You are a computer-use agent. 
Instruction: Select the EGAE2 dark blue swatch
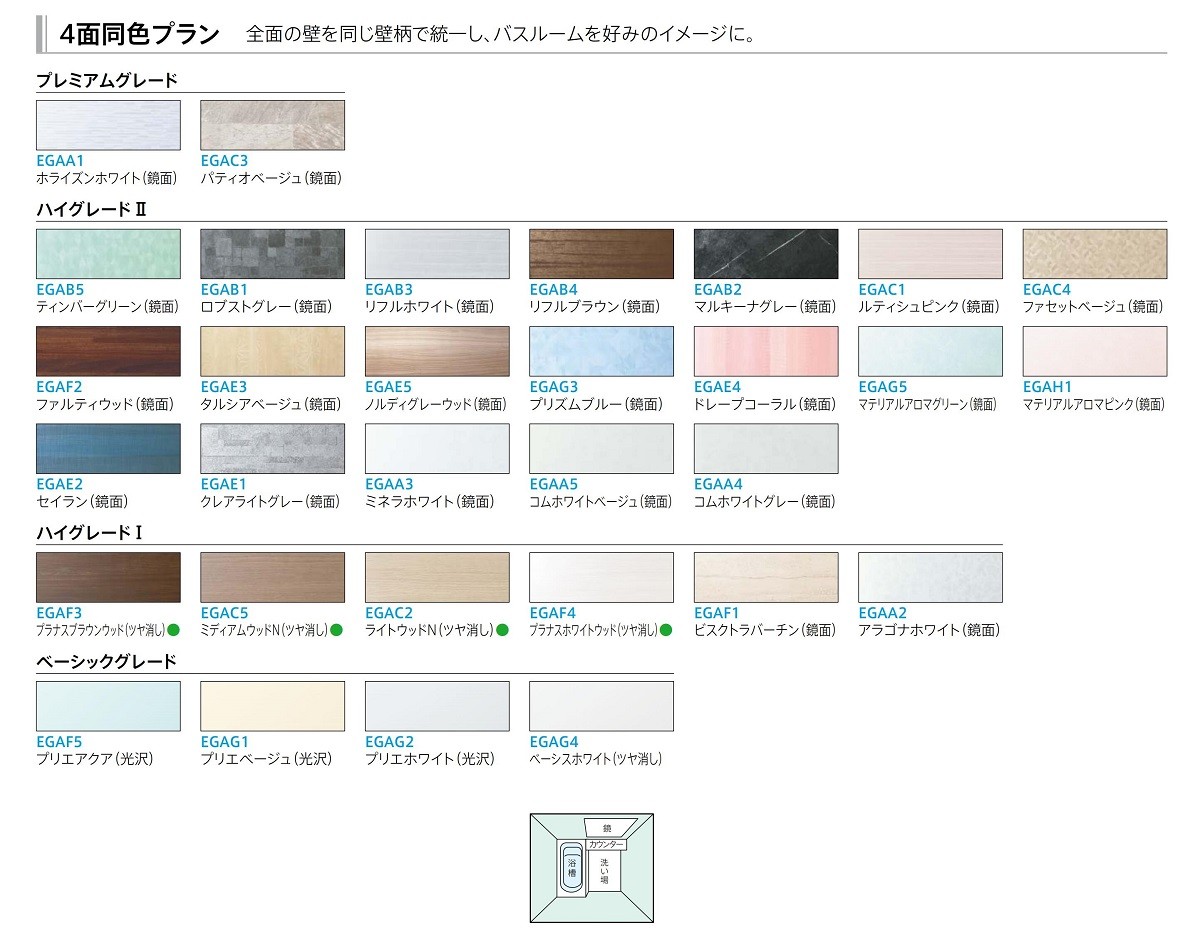[108, 448]
